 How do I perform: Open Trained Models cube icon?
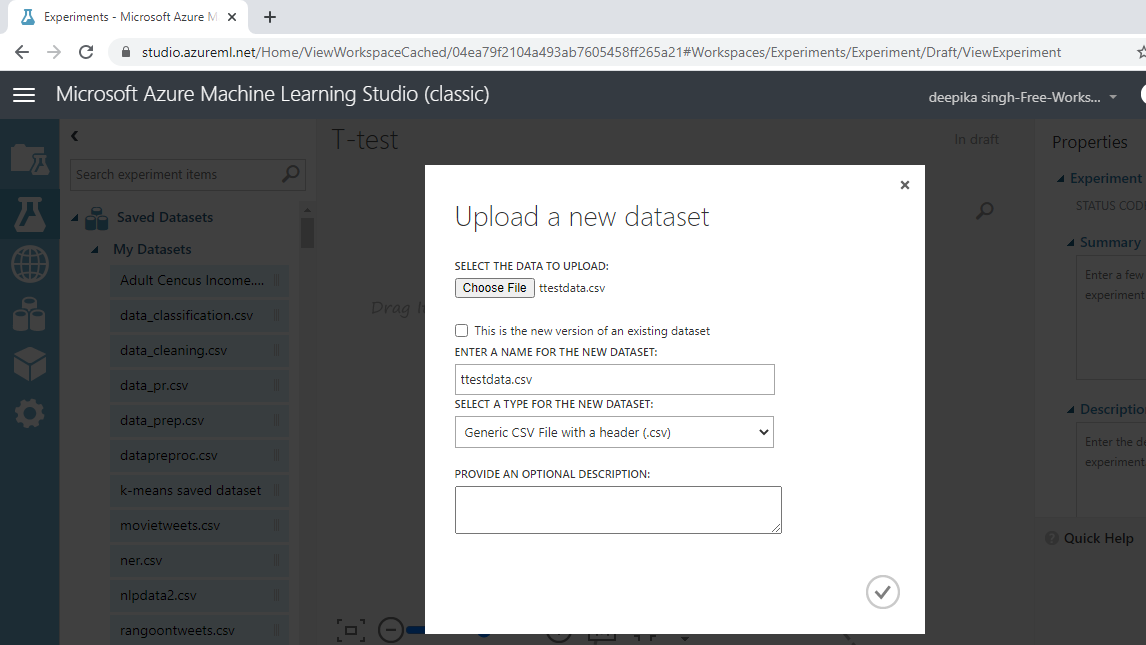pyautogui.click(x=30, y=364)
